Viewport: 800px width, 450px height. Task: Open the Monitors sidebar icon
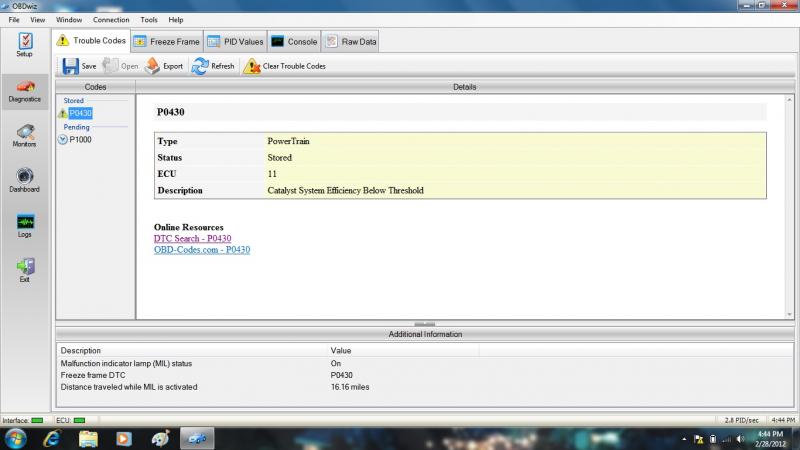tap(24, 134)
